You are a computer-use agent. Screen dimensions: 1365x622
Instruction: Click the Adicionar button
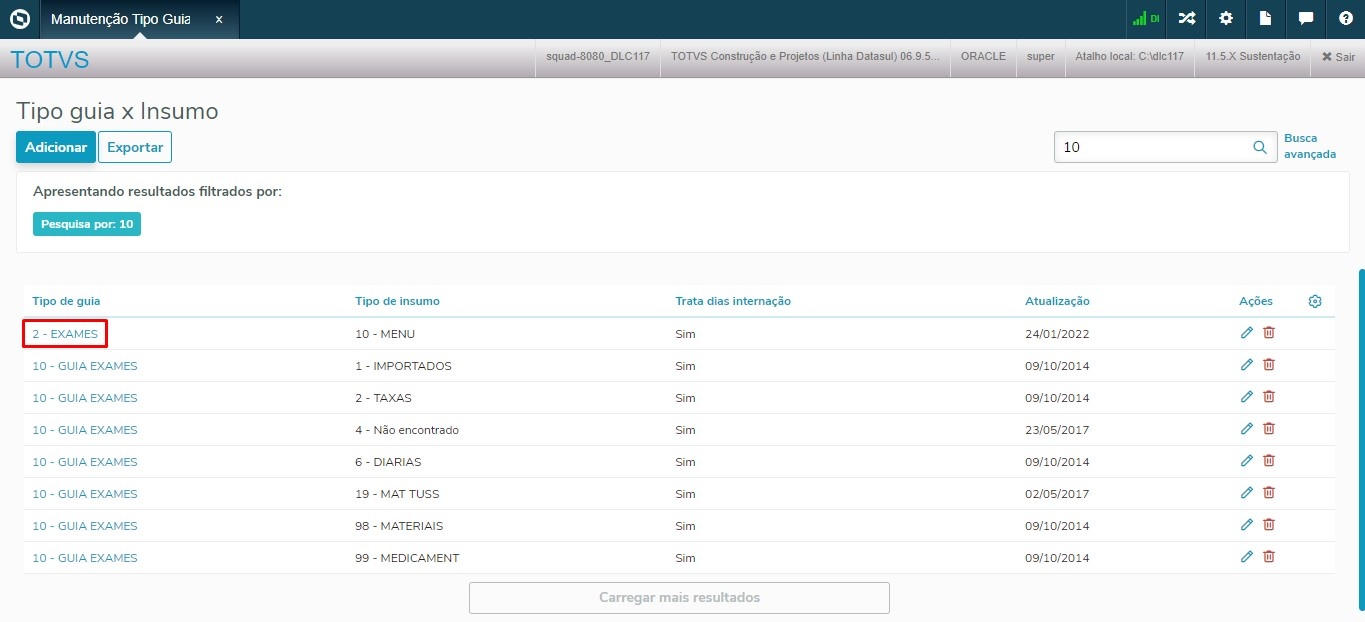56,147
